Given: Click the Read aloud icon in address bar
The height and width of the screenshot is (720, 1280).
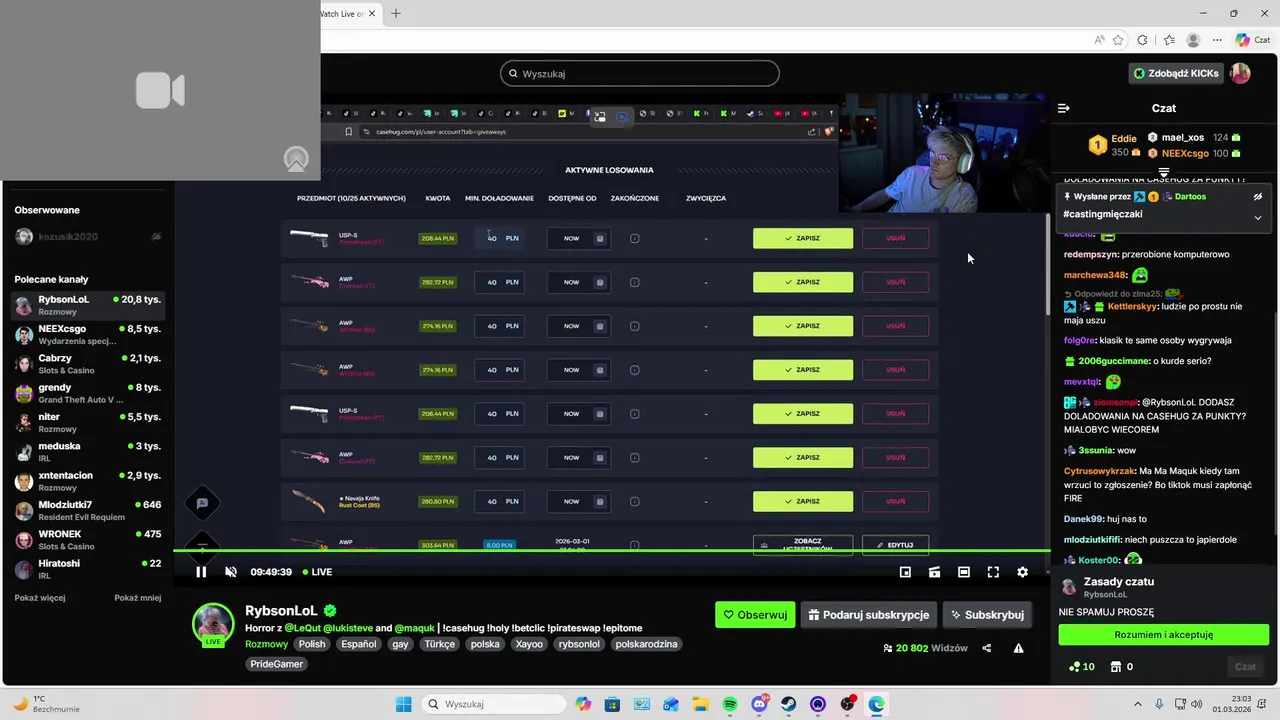Looking at the screenshot, I should coord(1099,40).
